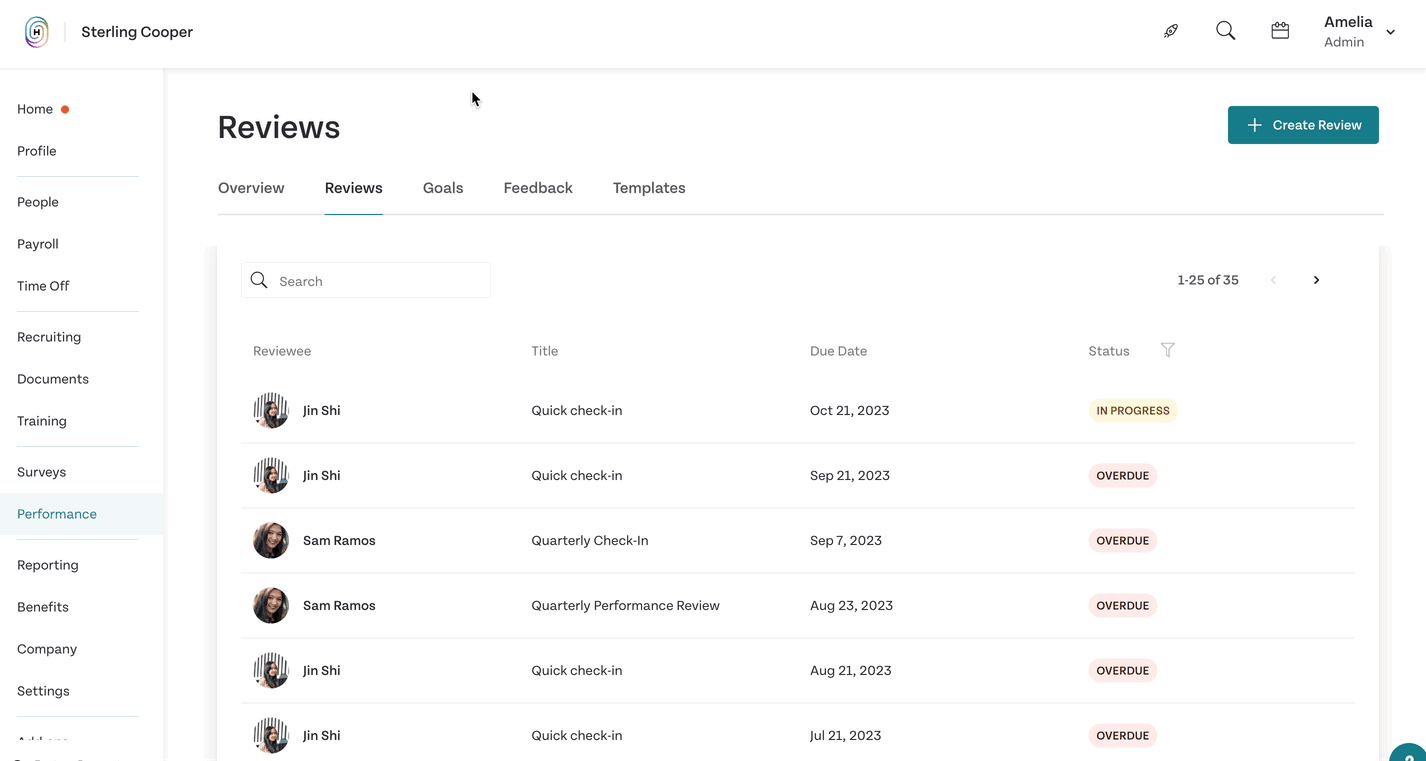Open Payroll in the sidebar

coord(38,244)
